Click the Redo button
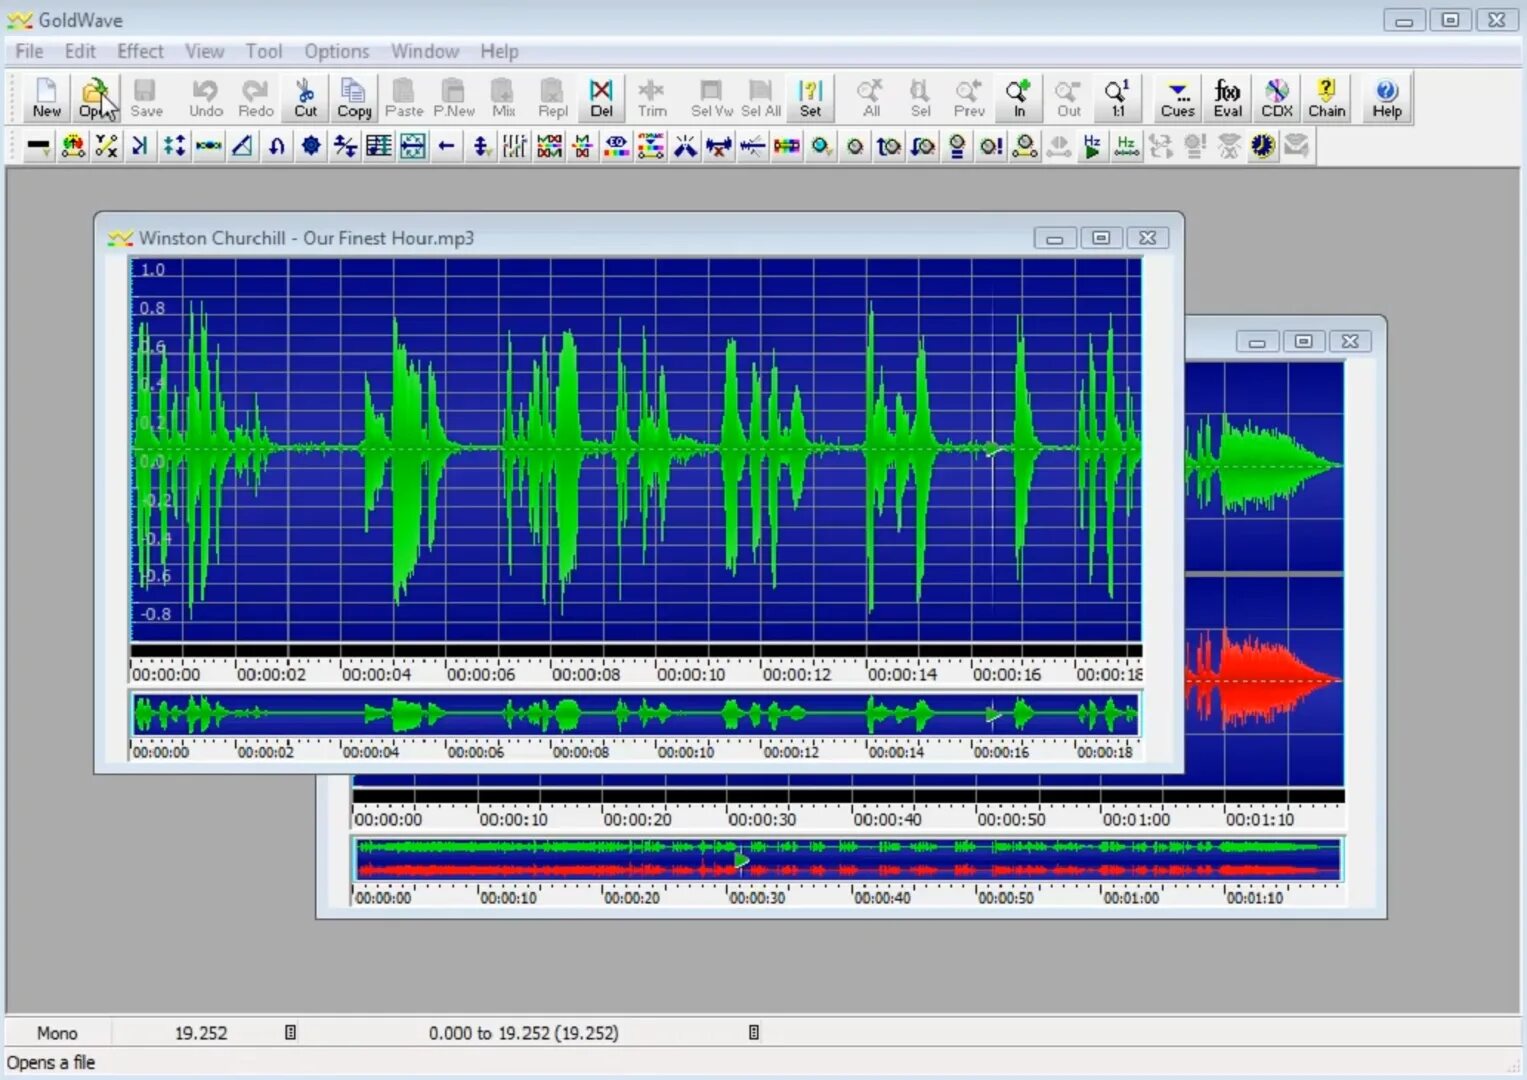 coord(255,97)
